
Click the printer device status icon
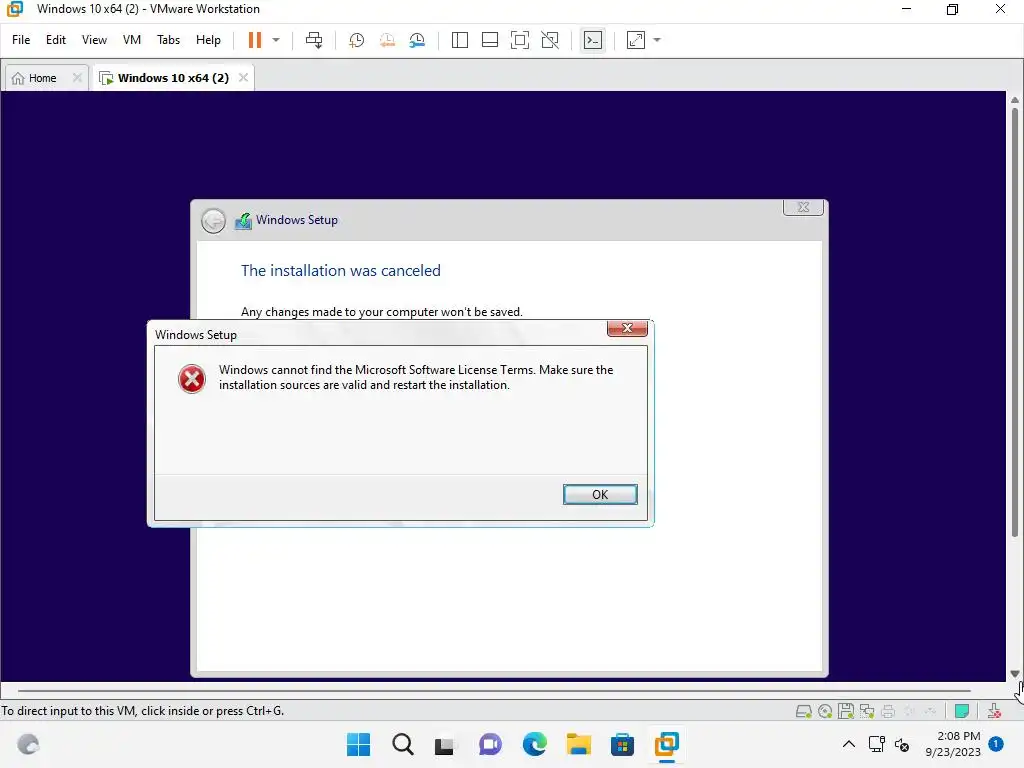pos(888,711)
